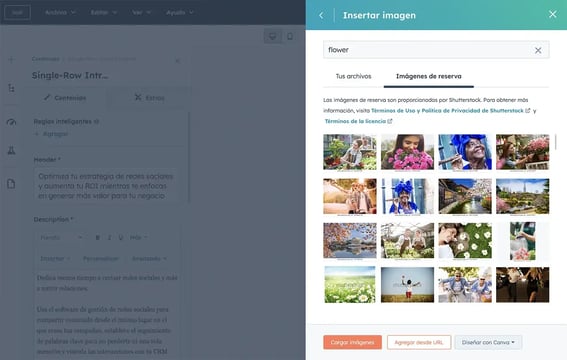Toggle underline formatting in Description toolbar
This screenshot has width=567, height=360.
pos(121,237)
